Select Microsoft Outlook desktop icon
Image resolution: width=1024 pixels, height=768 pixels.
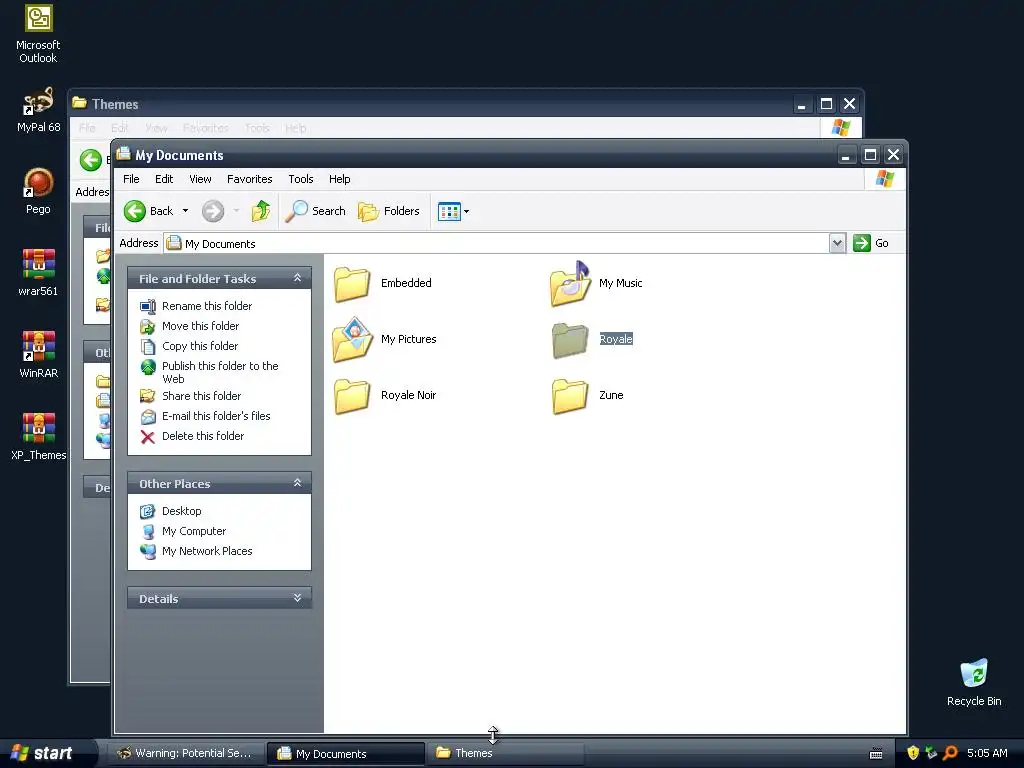click(38, 33)
